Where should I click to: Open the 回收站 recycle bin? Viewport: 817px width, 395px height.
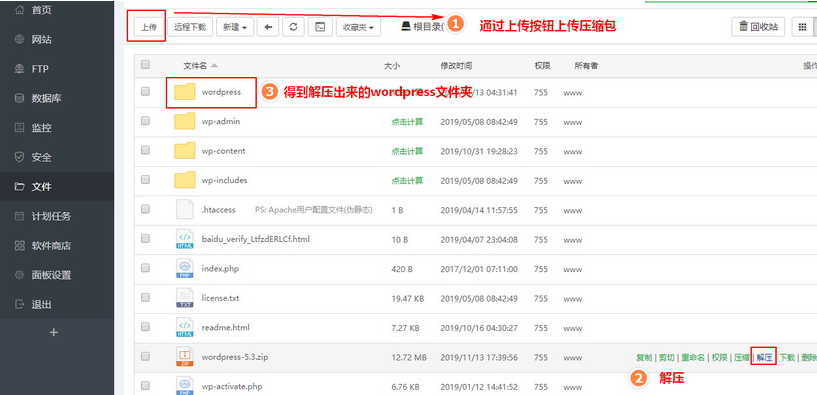coord(758,27)
